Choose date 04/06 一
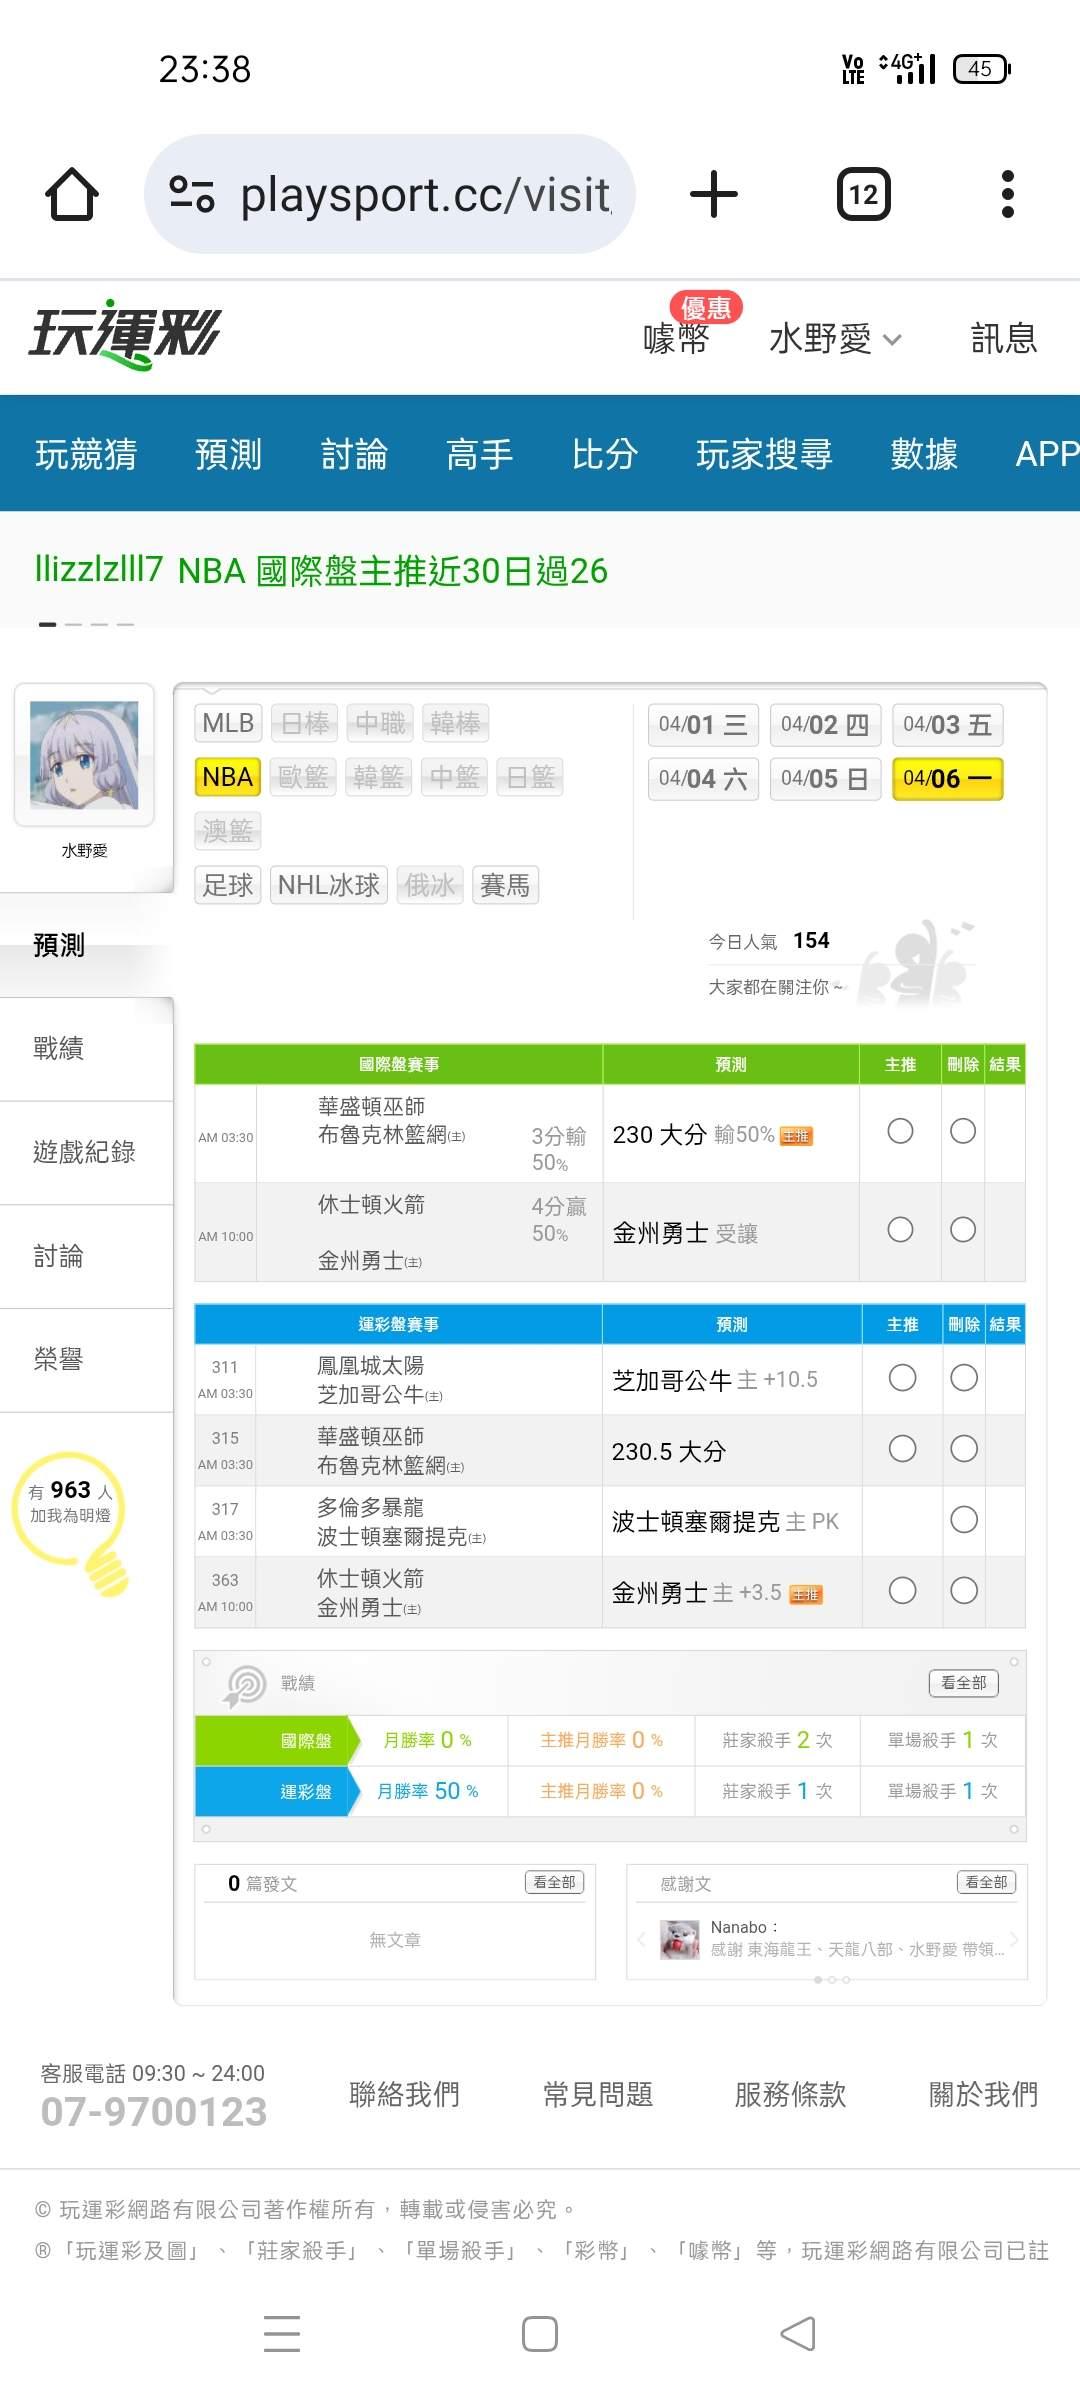Image resolution: width=1080 pixels, height=2400 pixels. point(947,779)
